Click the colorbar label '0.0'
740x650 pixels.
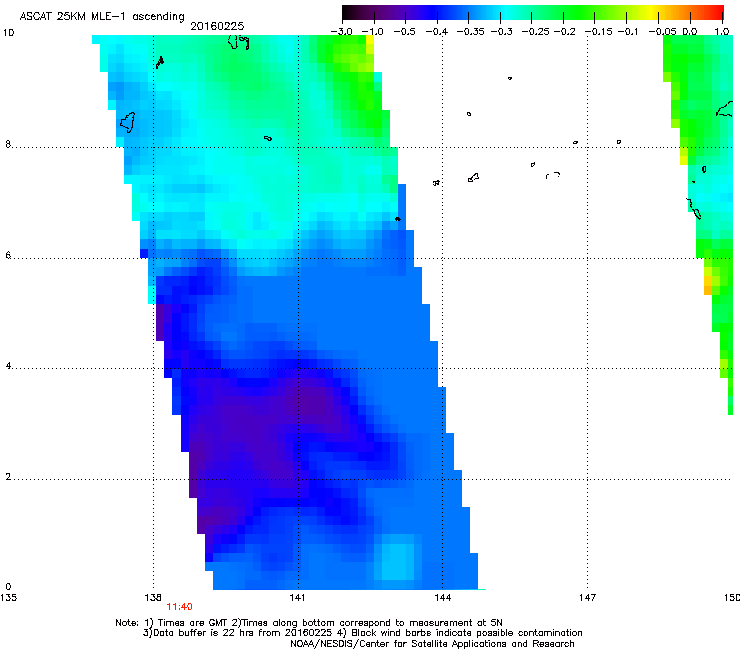point(690,32)
